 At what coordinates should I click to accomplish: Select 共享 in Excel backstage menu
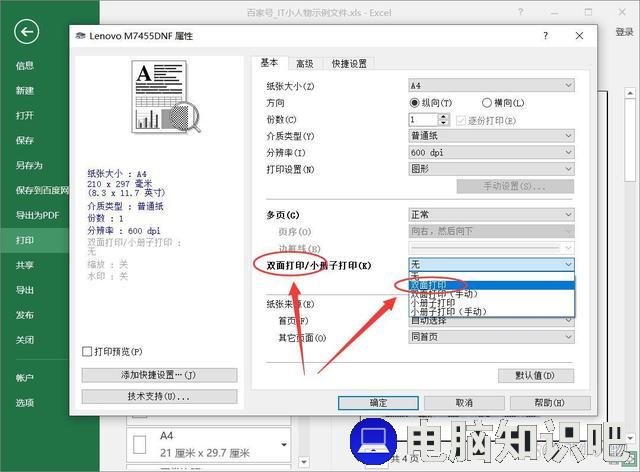click(x=25, y=265)
